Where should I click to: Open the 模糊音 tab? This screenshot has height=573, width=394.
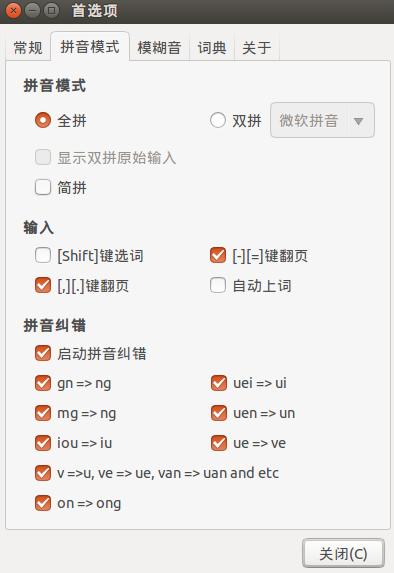[x=159, y=48]
